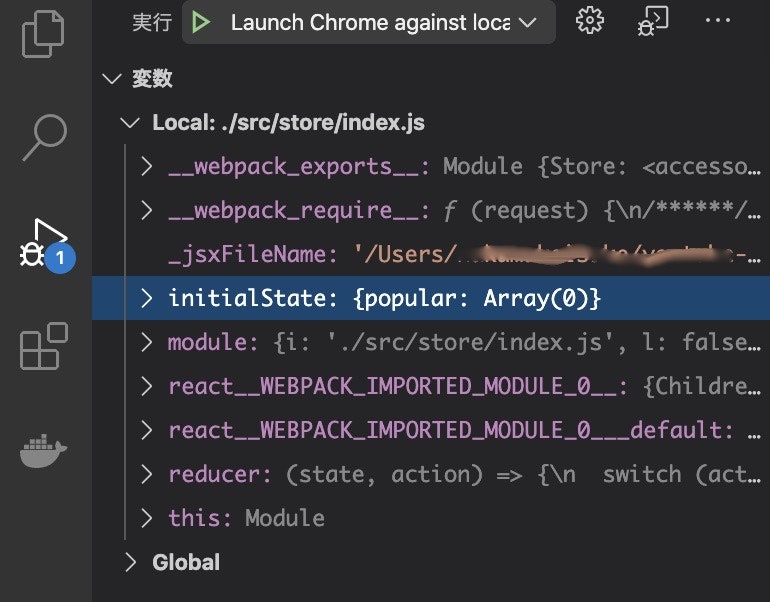770x602 pixels.
Task: Expand the __webpack_exports__ variable
Action: click(x=146, y=166)
